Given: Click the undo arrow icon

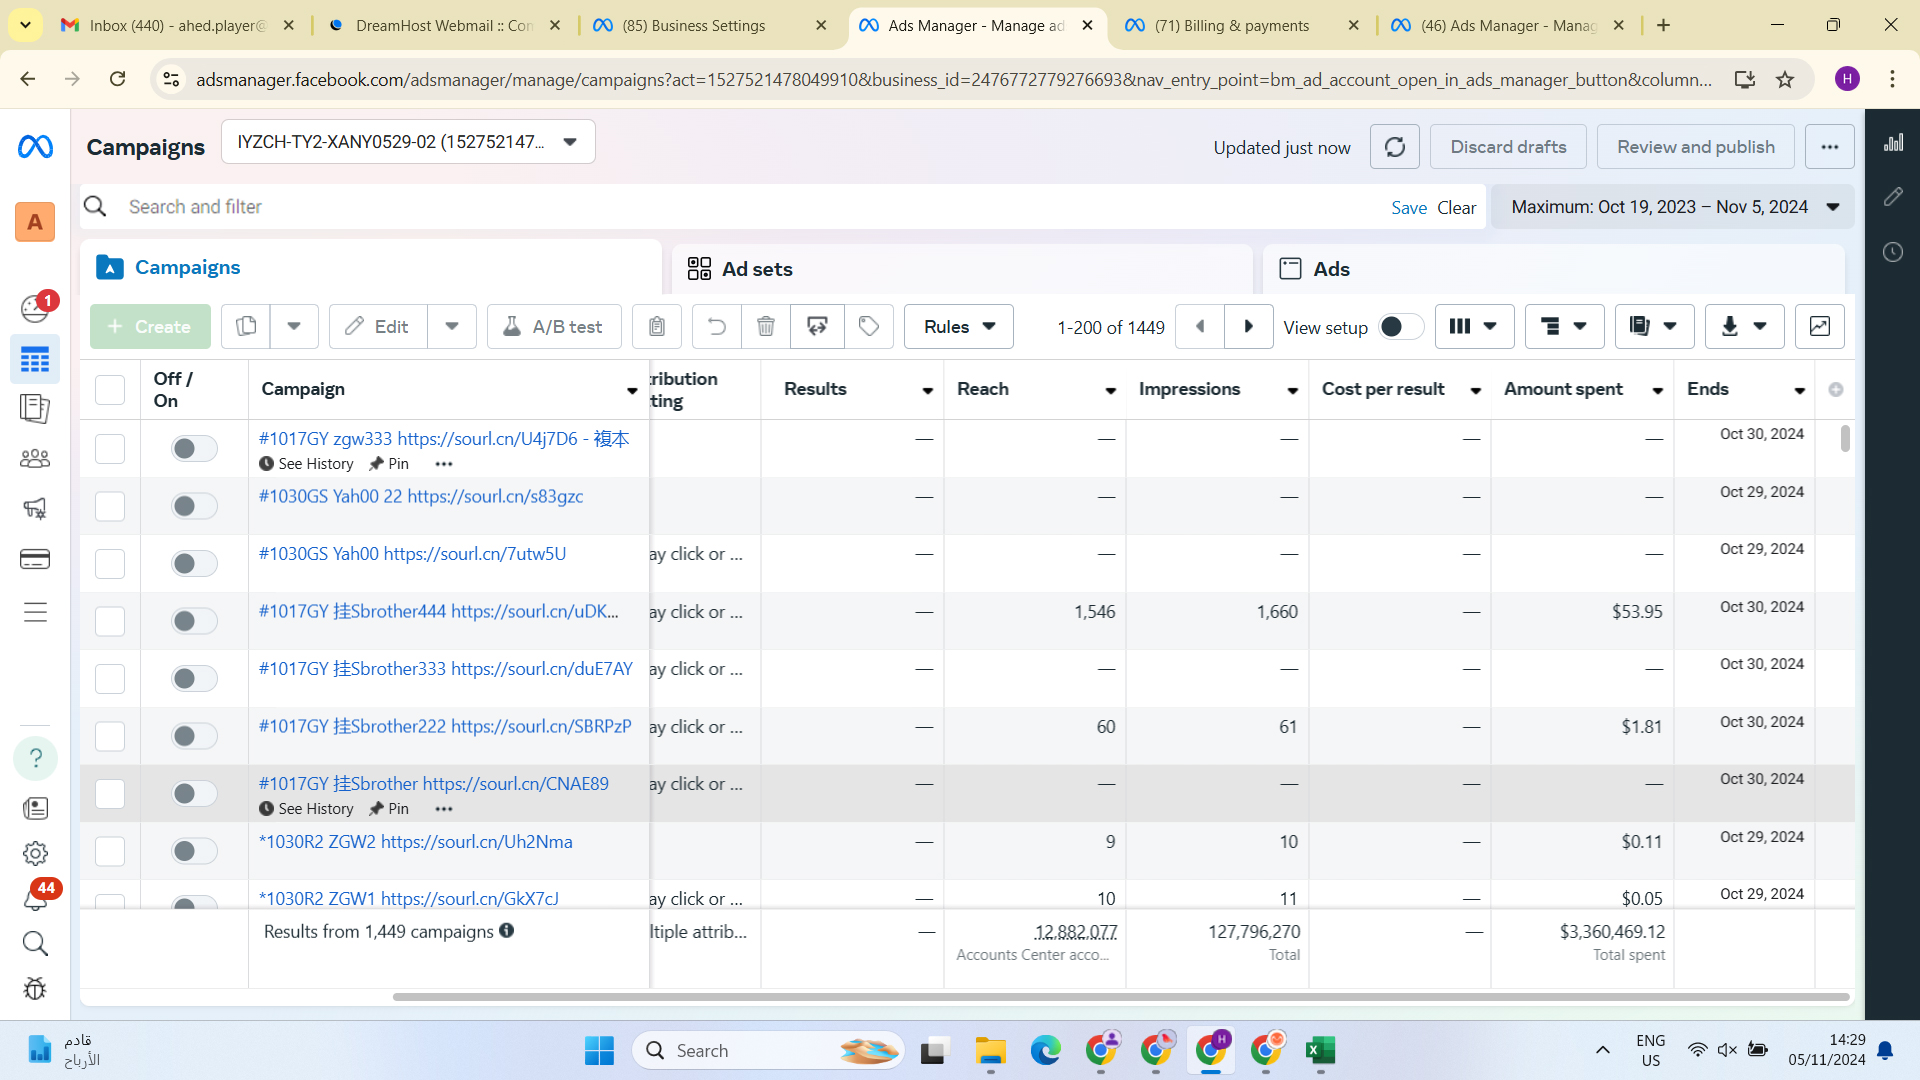Looking at the screenshot, I should pos(716,326).
